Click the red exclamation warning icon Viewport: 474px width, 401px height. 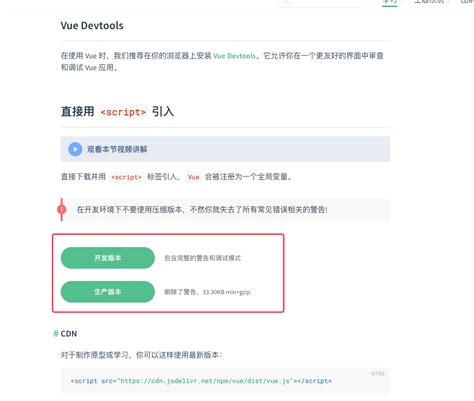(x=61, y=209)
